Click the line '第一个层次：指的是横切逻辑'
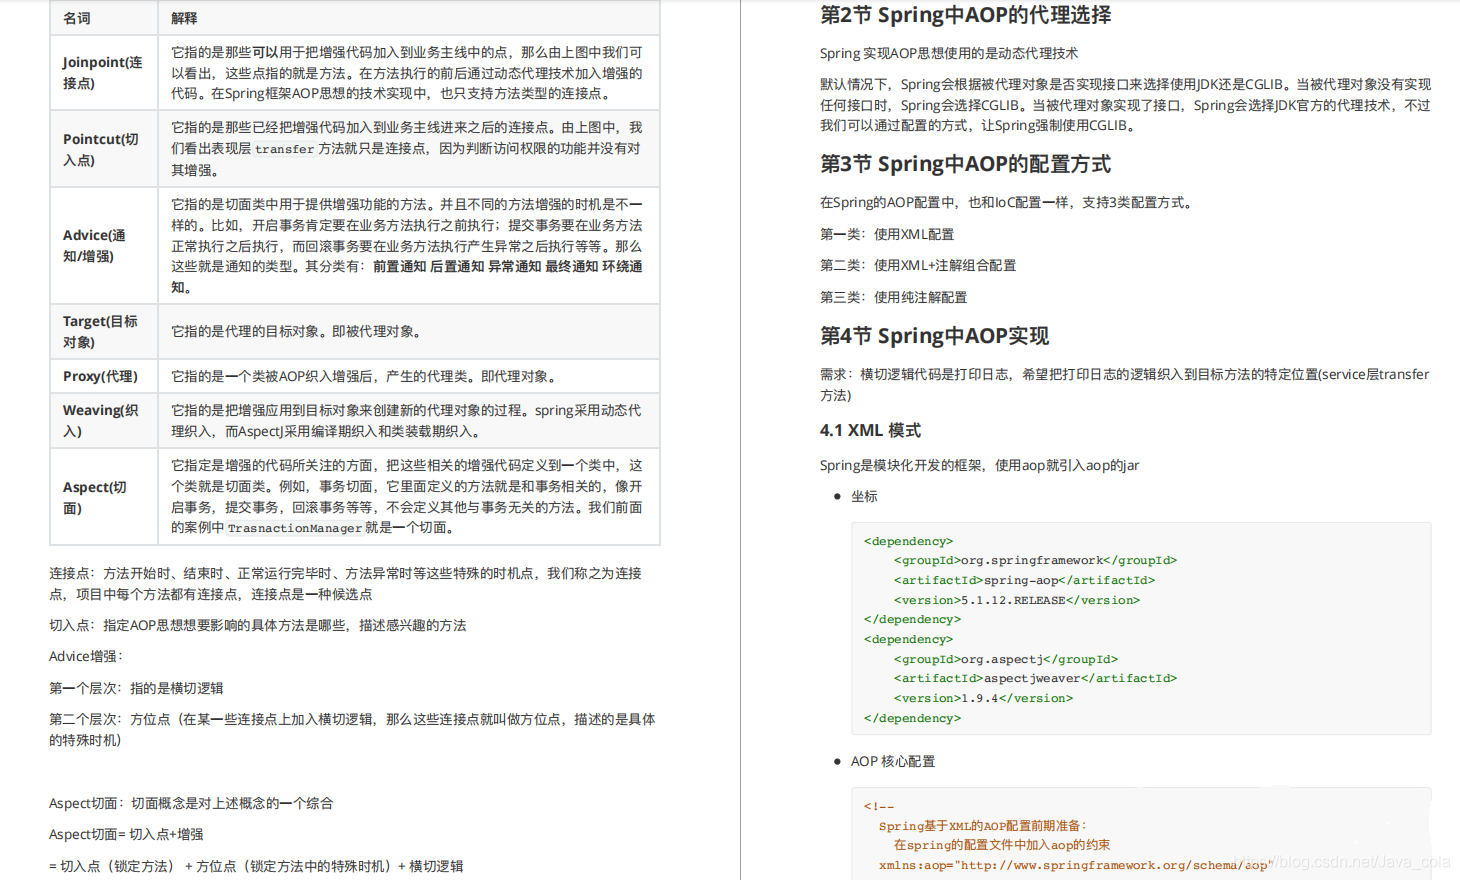This screenshot has height=880, width=1460. [x=136, y=688]
